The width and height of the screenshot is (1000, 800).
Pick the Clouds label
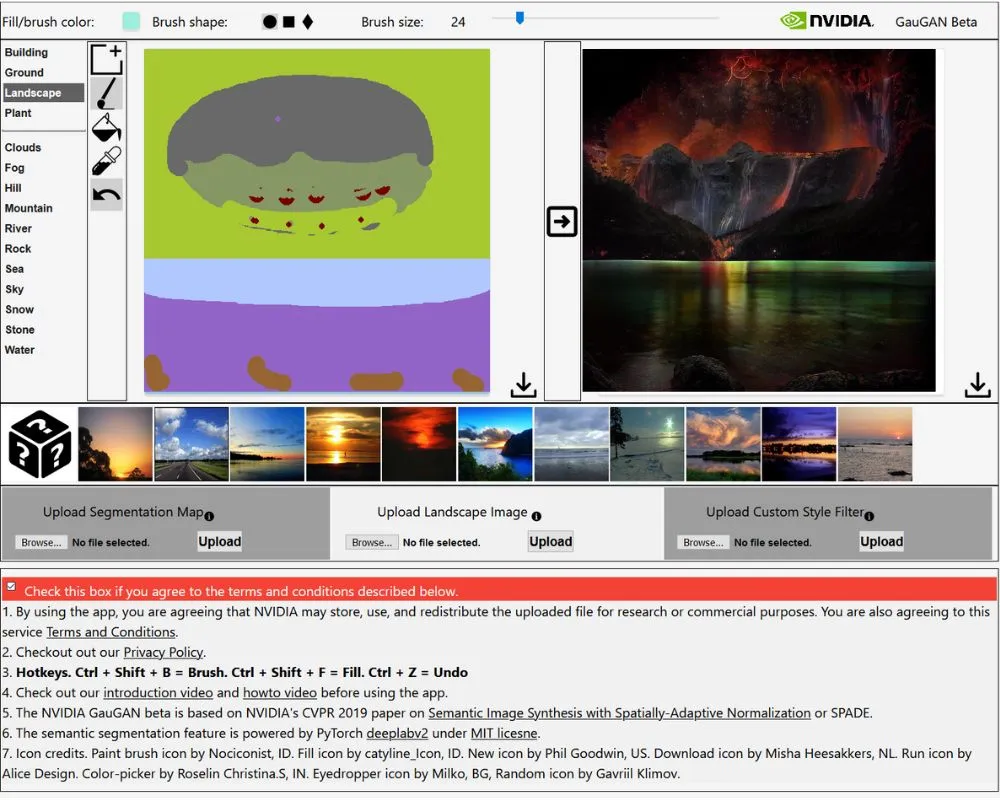pos(23,147)
